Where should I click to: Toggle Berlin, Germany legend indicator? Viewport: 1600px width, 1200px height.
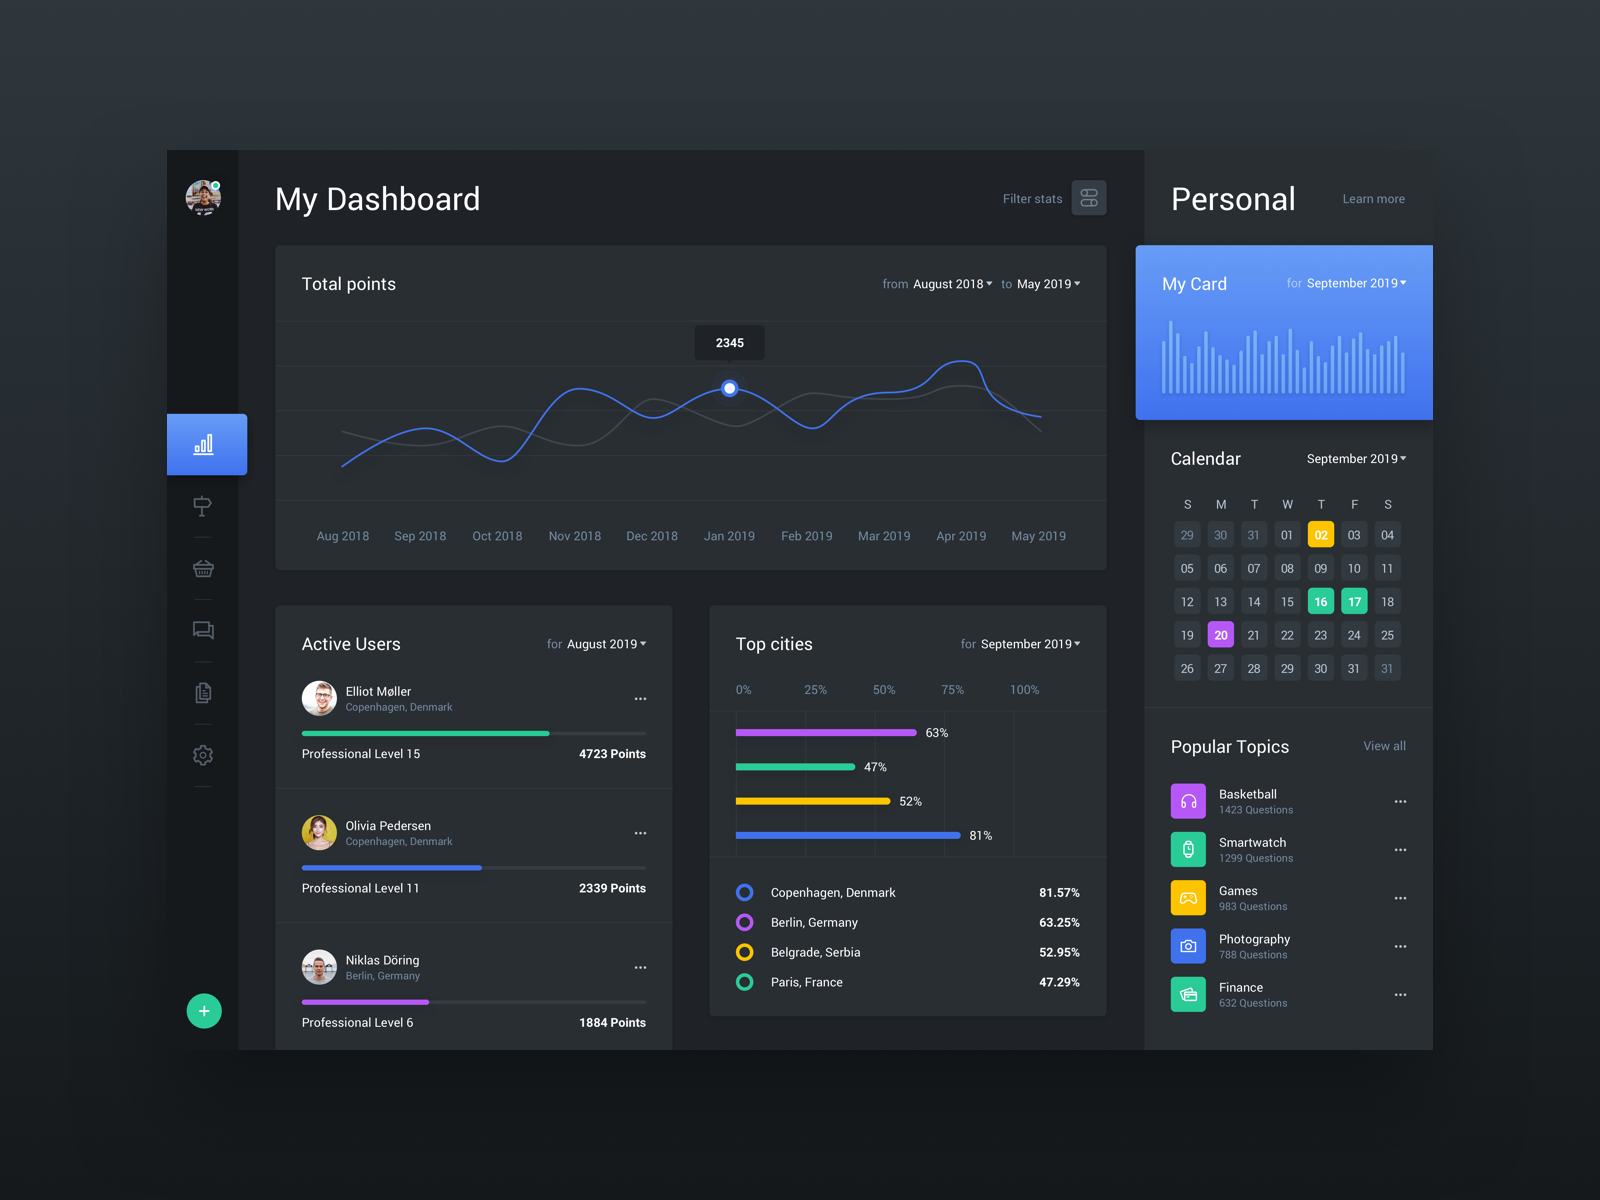744,922
